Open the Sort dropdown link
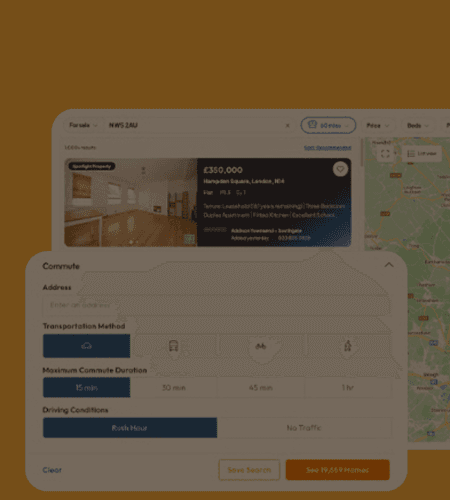The width and height of the screenshot is (450, 500). (327, 147)
